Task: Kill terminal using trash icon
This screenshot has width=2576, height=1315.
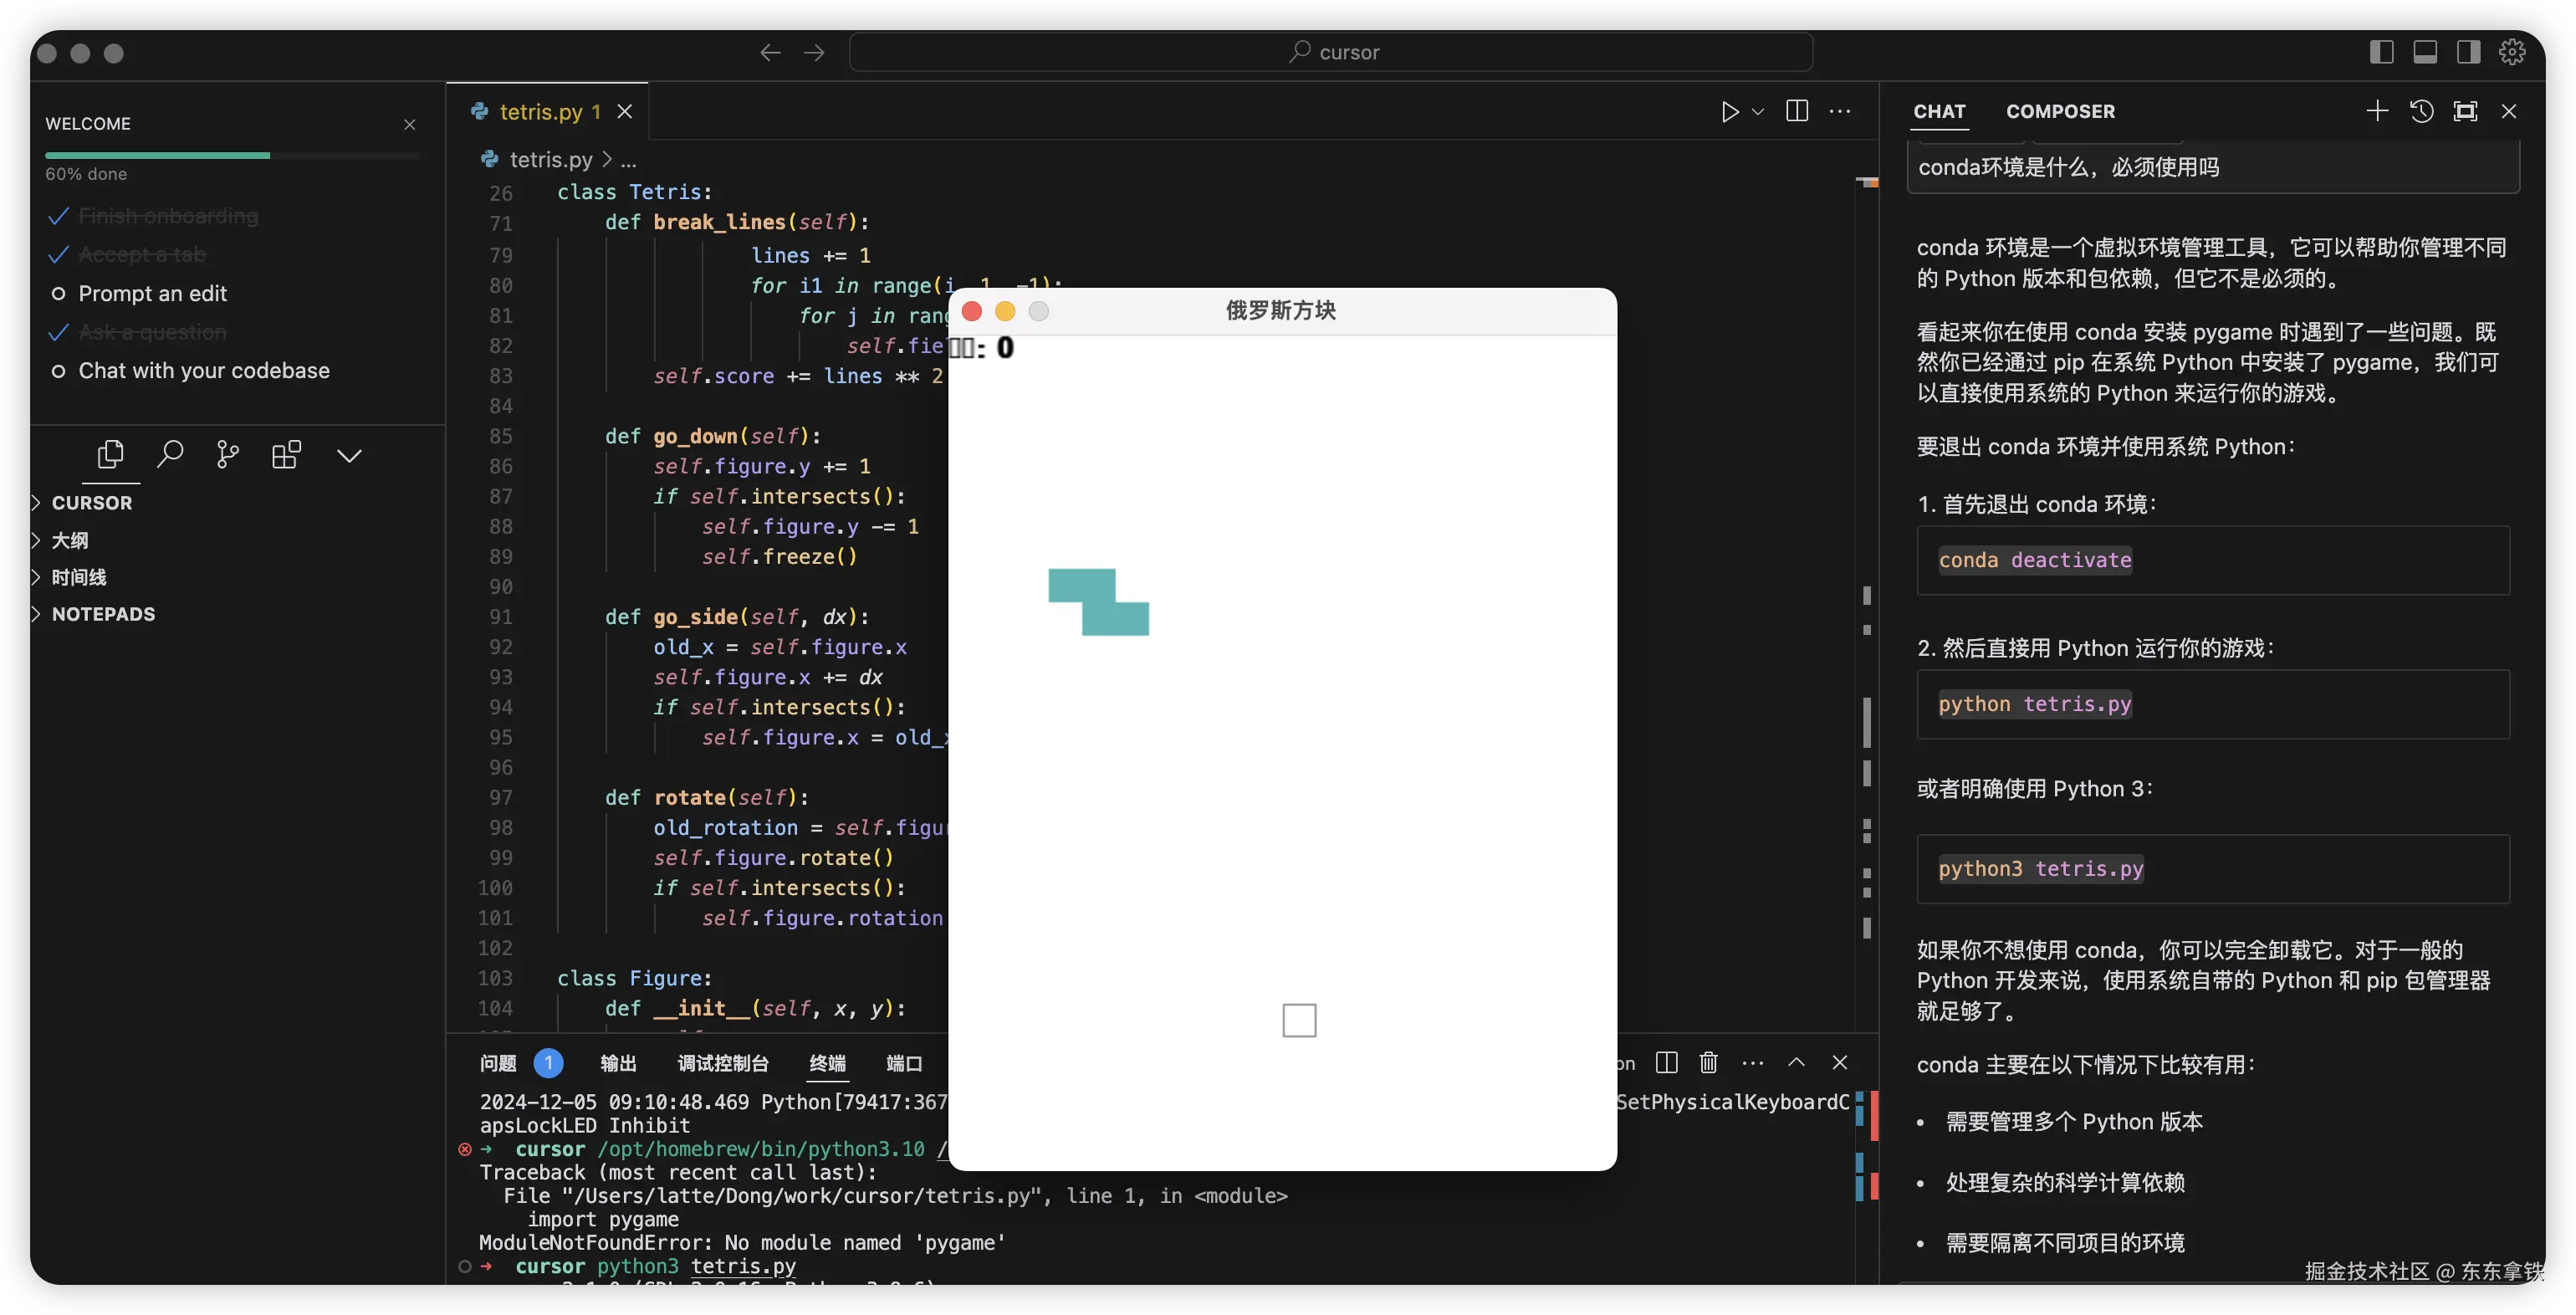Action: pos(1709,1062)
